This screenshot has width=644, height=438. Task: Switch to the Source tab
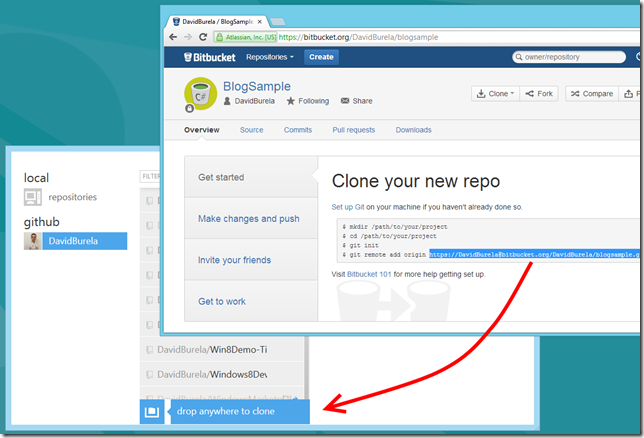click(251, 130)
